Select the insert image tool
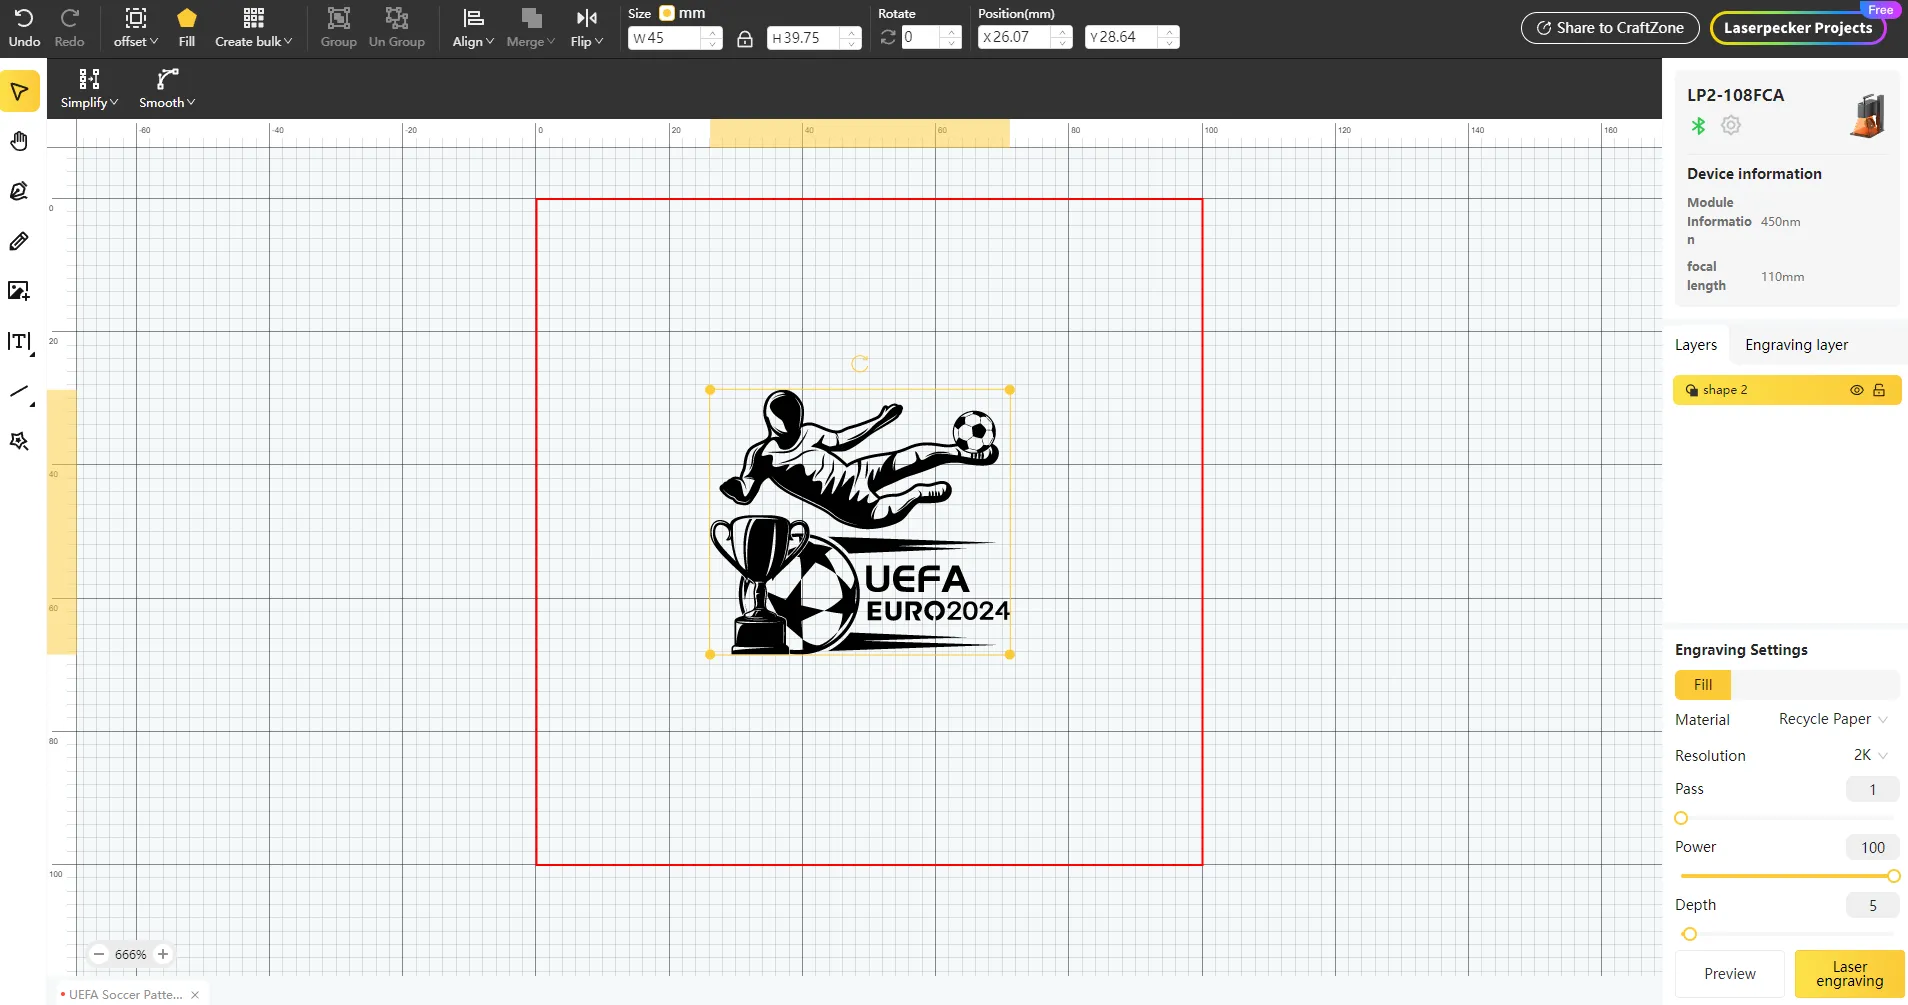Screen dimensions: 1908x1005 19,291
